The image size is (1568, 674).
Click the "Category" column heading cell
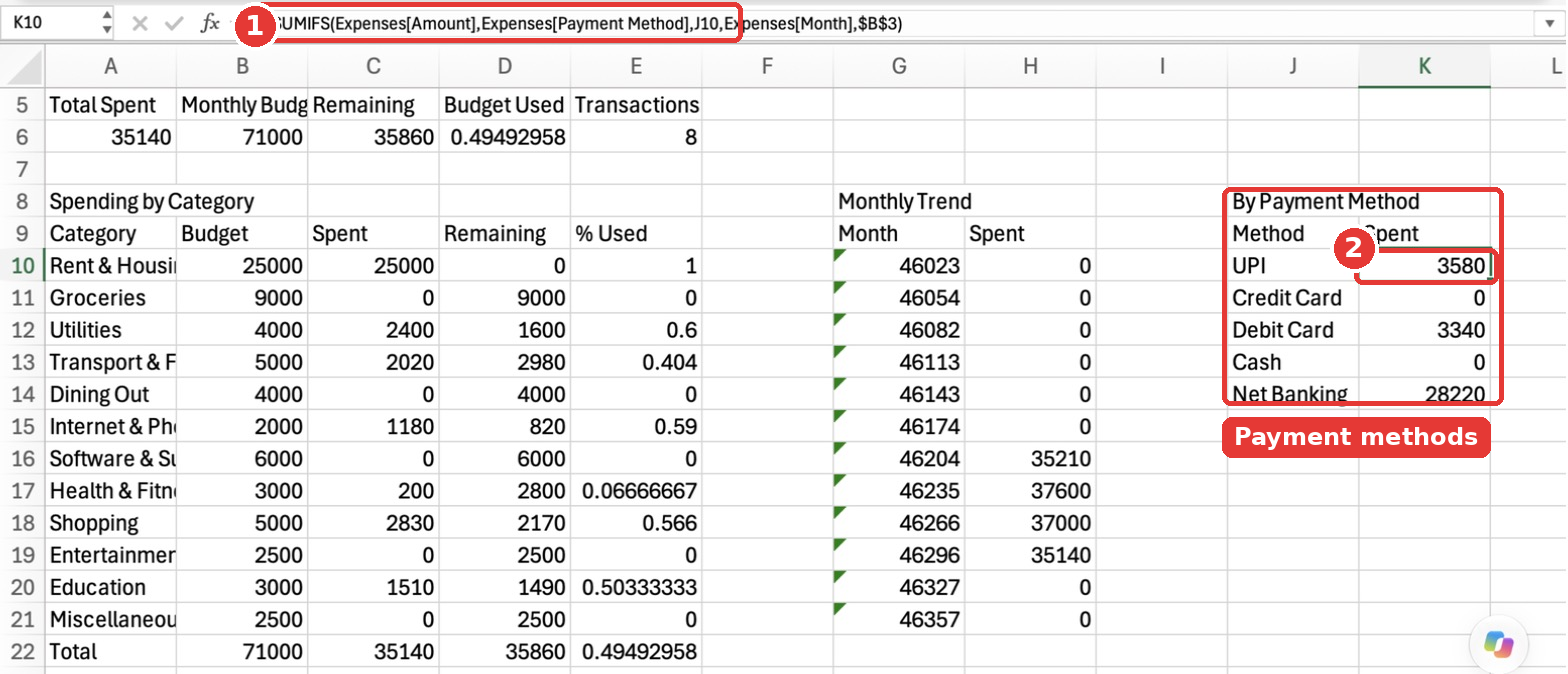[111, 234]
